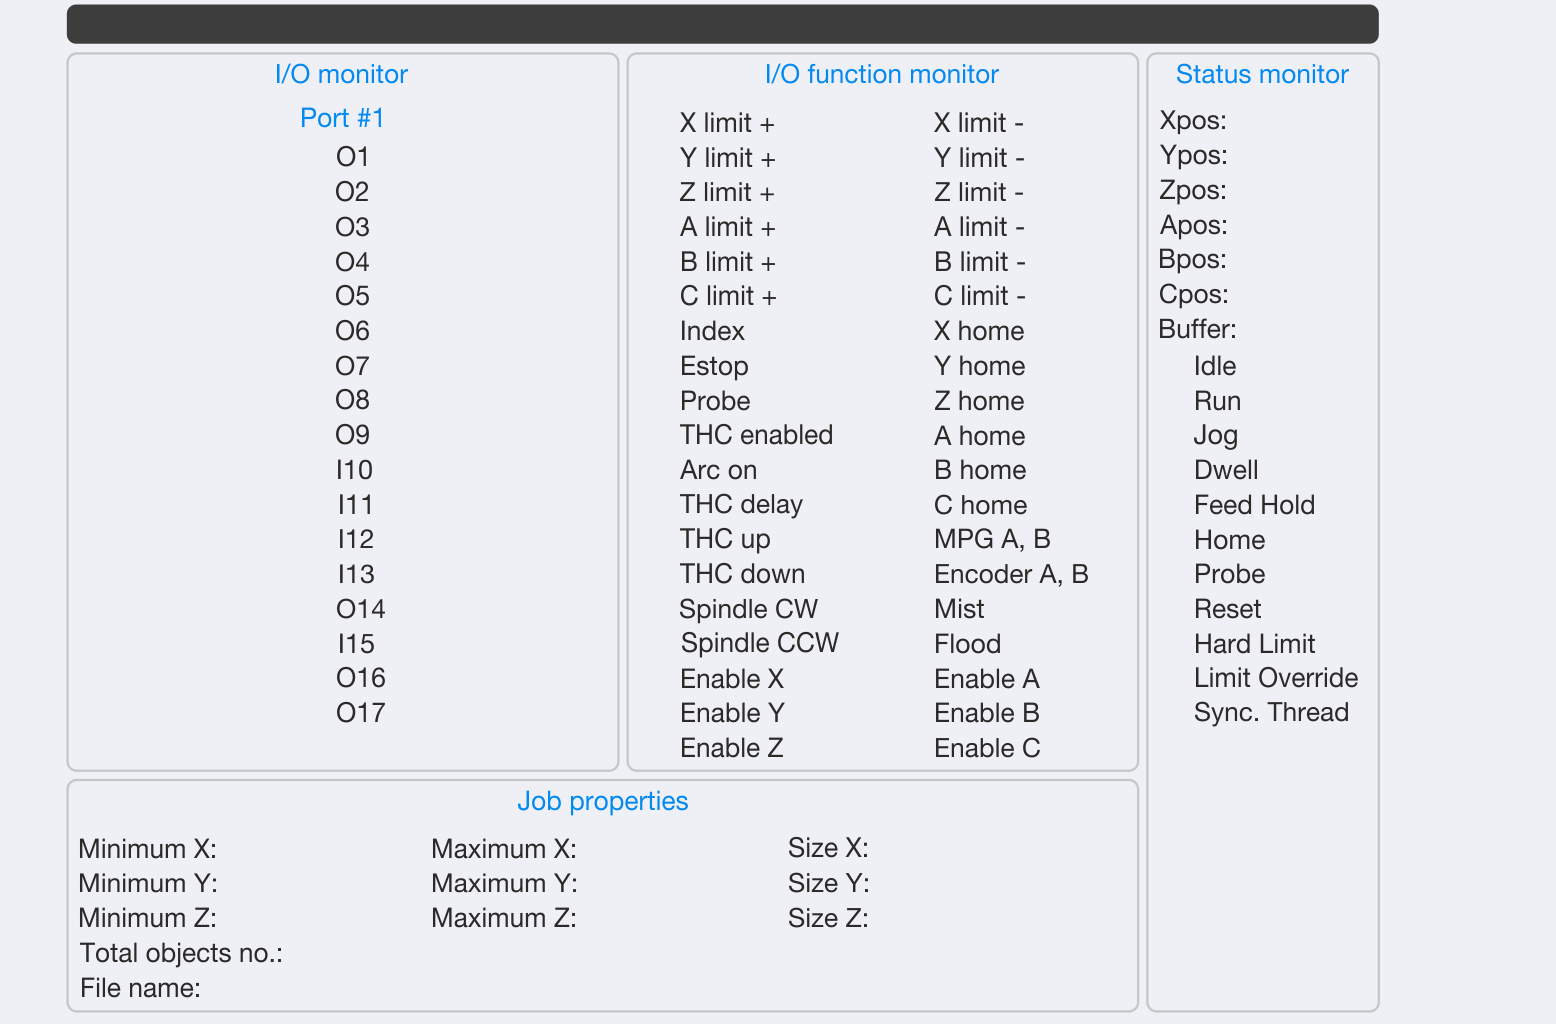This screenshot has width=1556, height=1024.
Task: Click the Spindle CCW function label
Action: pos(759,643)
